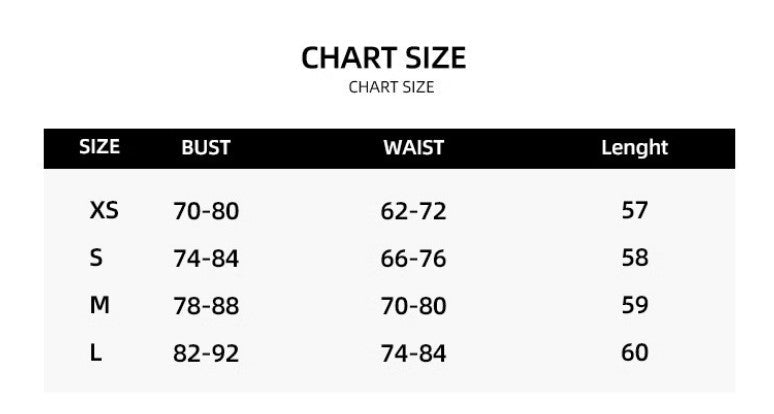Click the L length value 60

pos(635,352)
